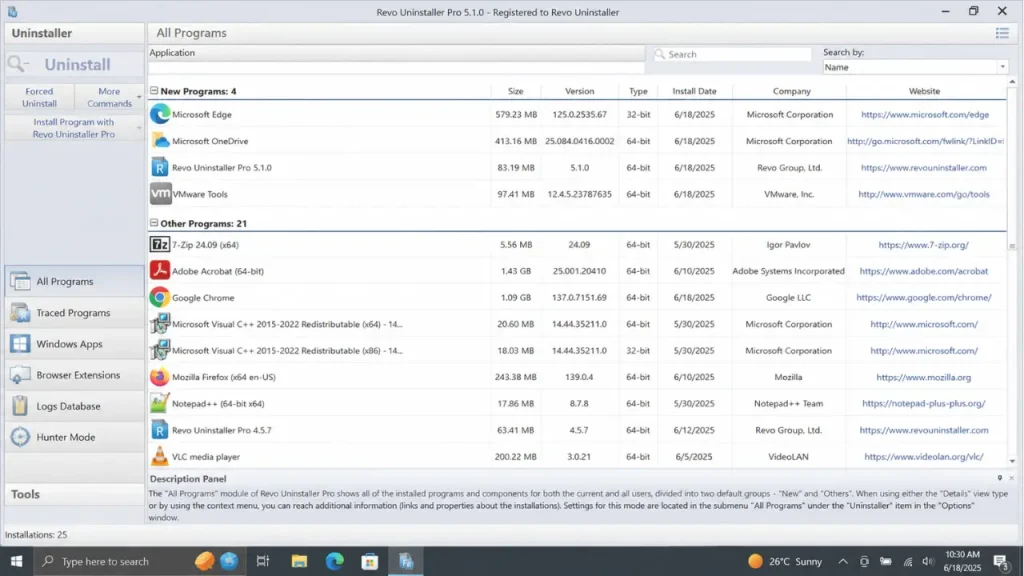
Task: Click the Notepad++ program icon
Action: point(159,404)
